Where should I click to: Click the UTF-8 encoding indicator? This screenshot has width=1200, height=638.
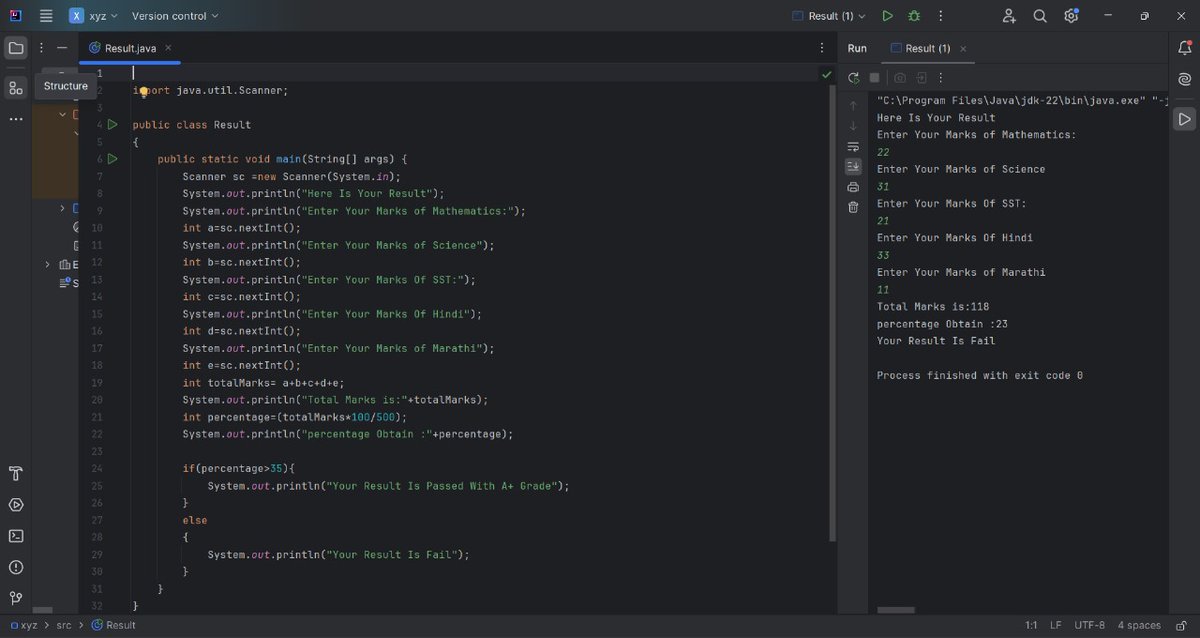pos(1090,625)
